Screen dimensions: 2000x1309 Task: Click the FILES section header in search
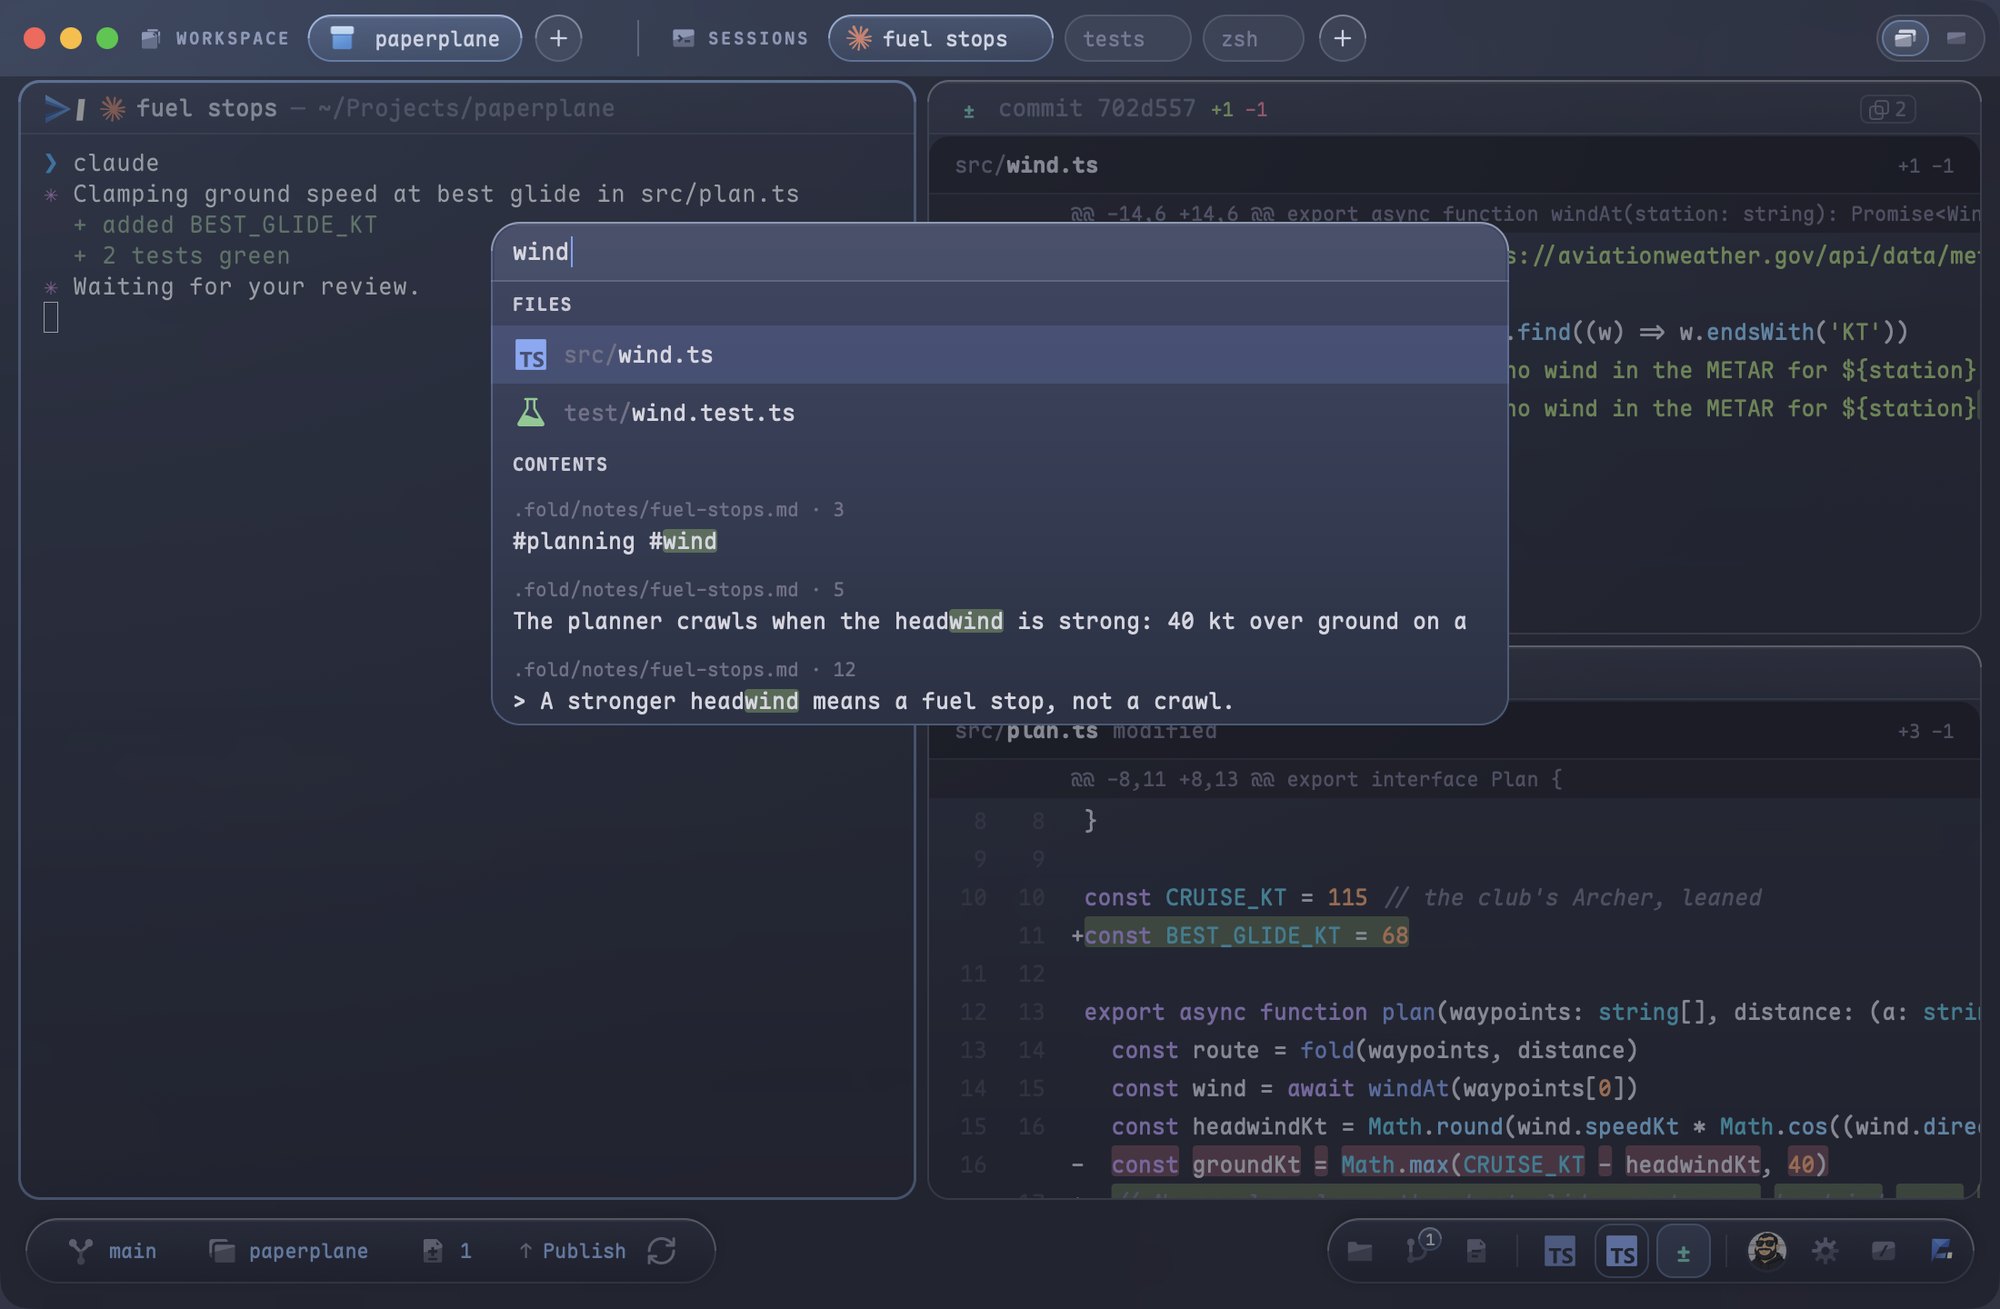[542, 304]
